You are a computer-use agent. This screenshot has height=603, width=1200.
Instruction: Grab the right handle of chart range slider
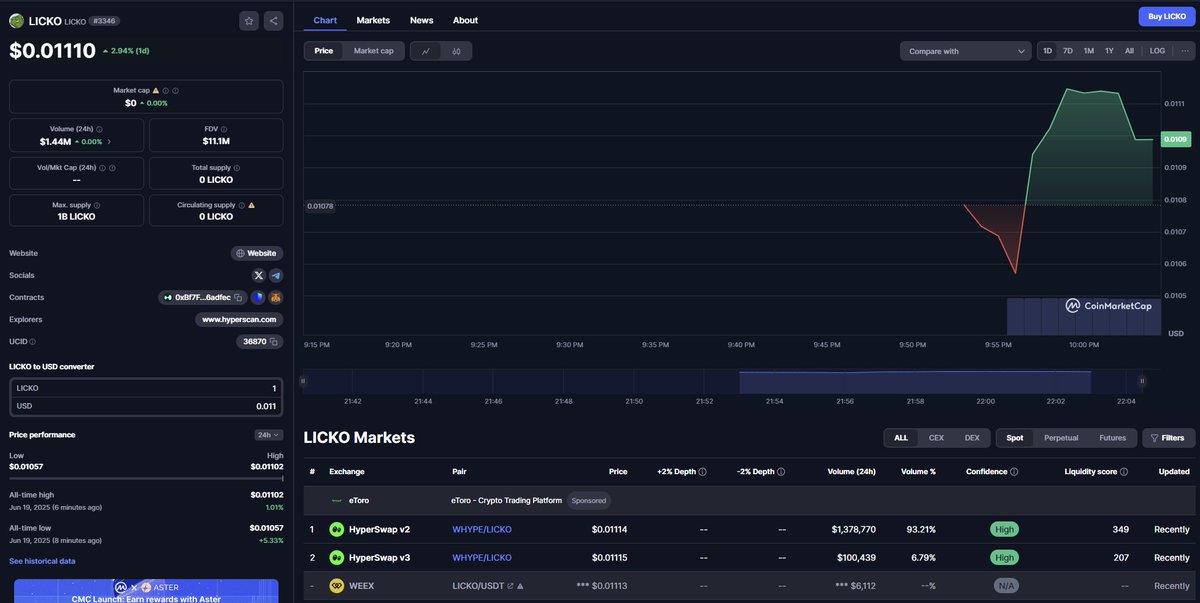coord(1143,381)
